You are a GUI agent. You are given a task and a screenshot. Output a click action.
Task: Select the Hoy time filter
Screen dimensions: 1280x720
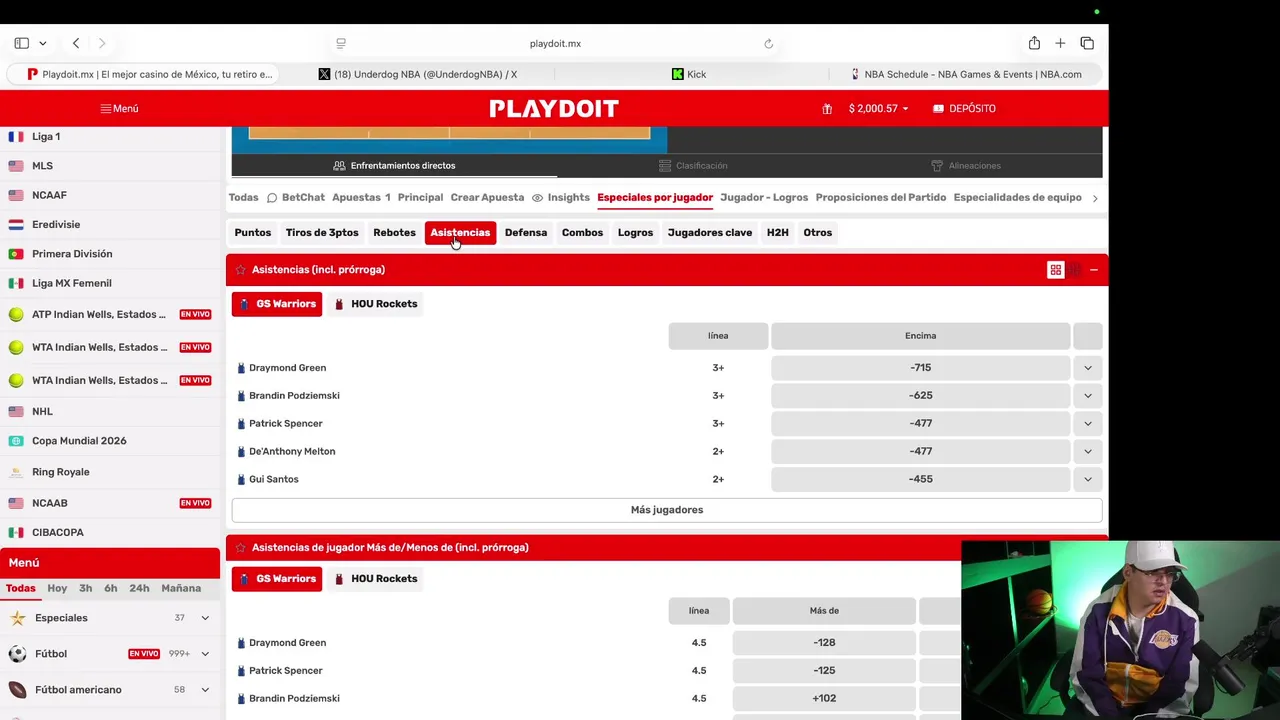pos(57,588)
